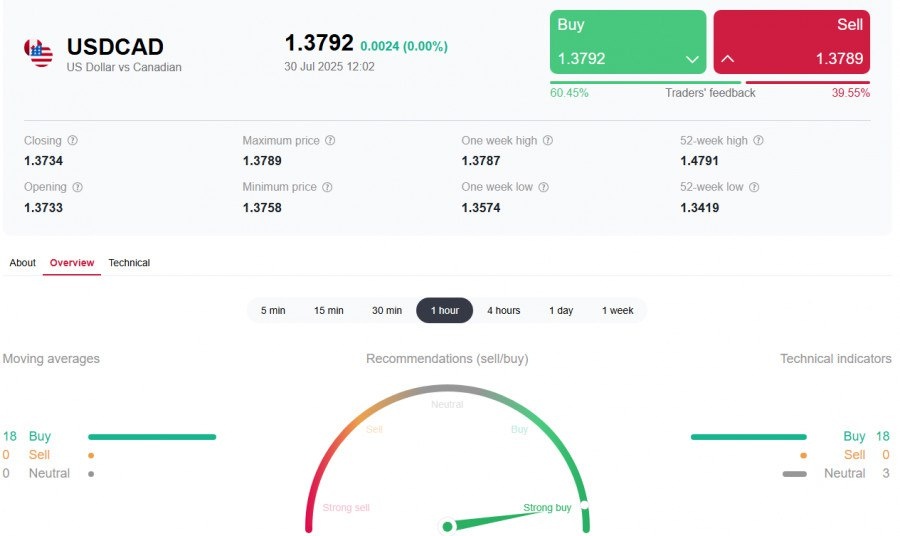The image size is (900, 536).
Task: Click the change value 0.0024 (0.00%)
Action: [404, 46]
